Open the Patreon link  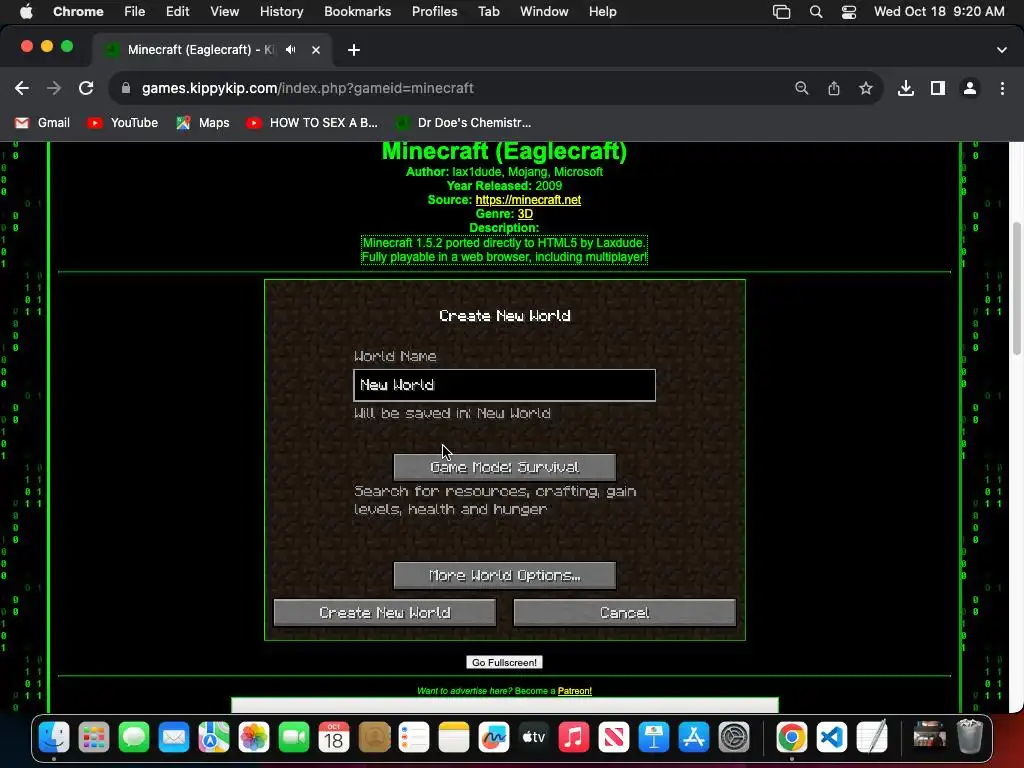point(575,691)
